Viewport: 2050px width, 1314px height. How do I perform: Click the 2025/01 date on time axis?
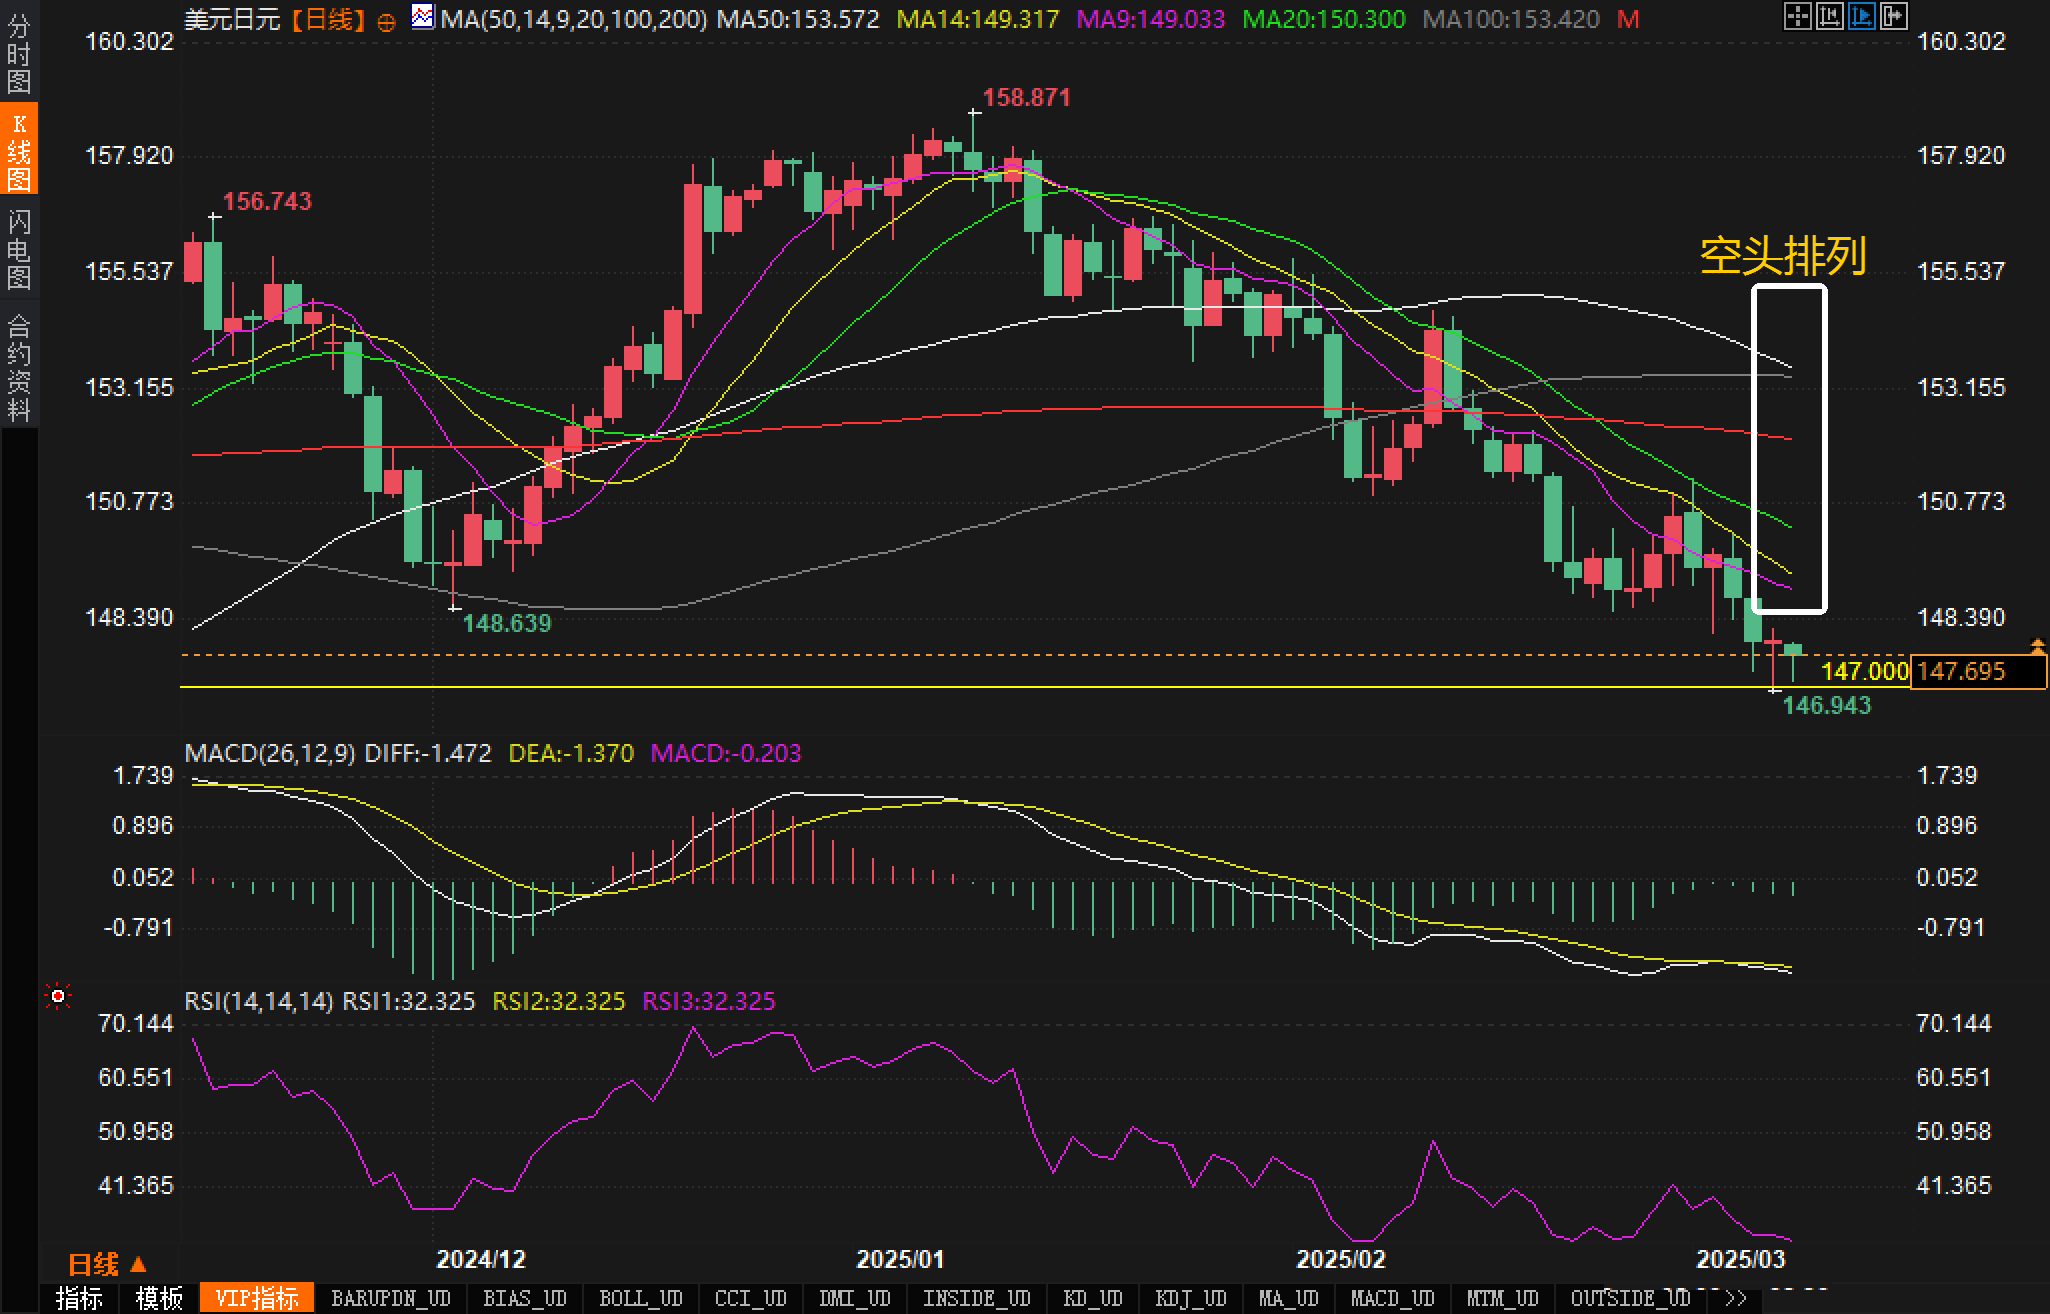[x=901, y=1259]
